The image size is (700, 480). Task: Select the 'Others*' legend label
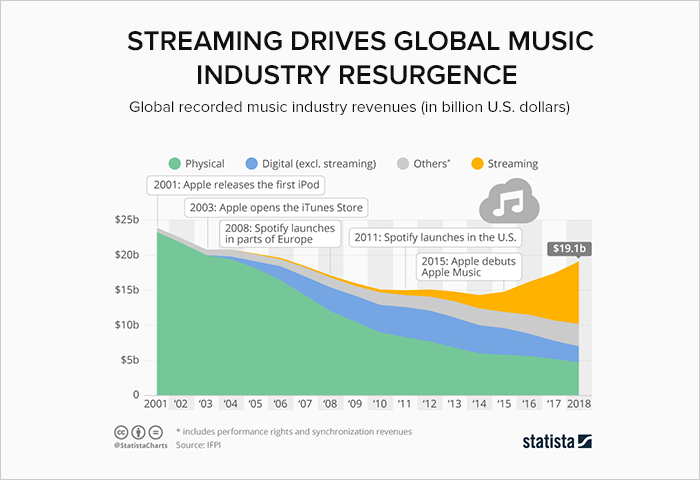tap(432, 164)
